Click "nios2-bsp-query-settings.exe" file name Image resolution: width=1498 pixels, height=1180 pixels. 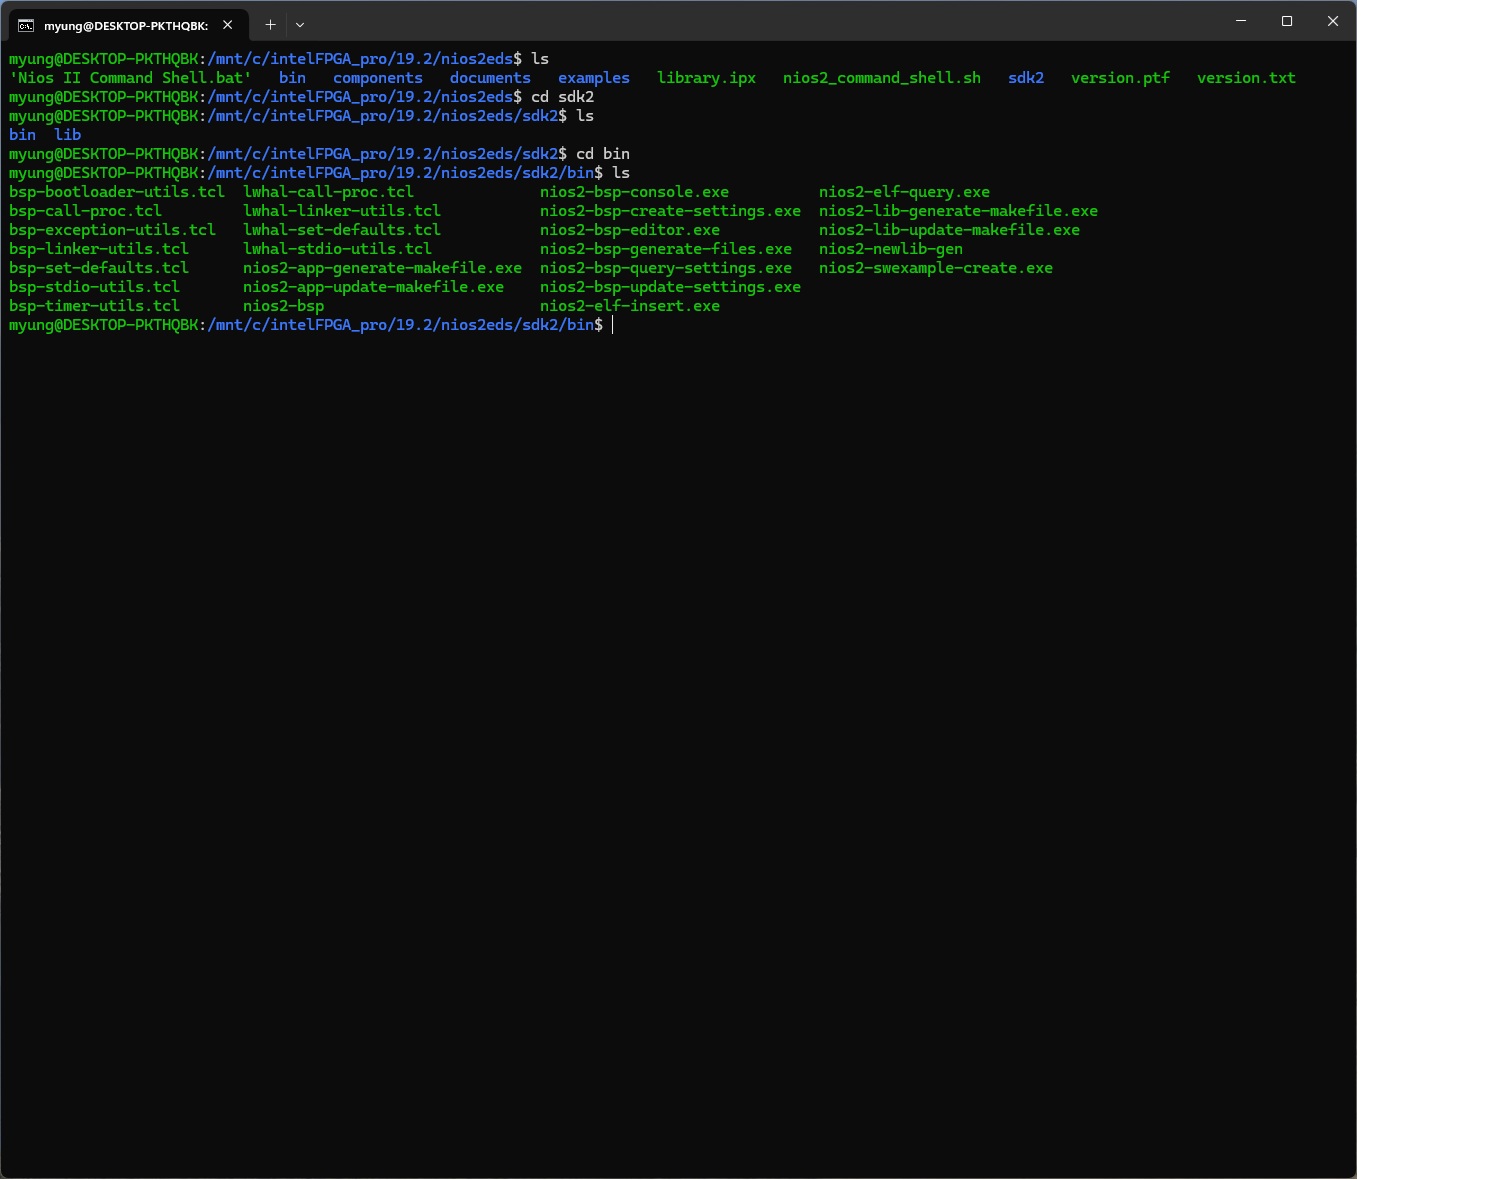point(666,268)
